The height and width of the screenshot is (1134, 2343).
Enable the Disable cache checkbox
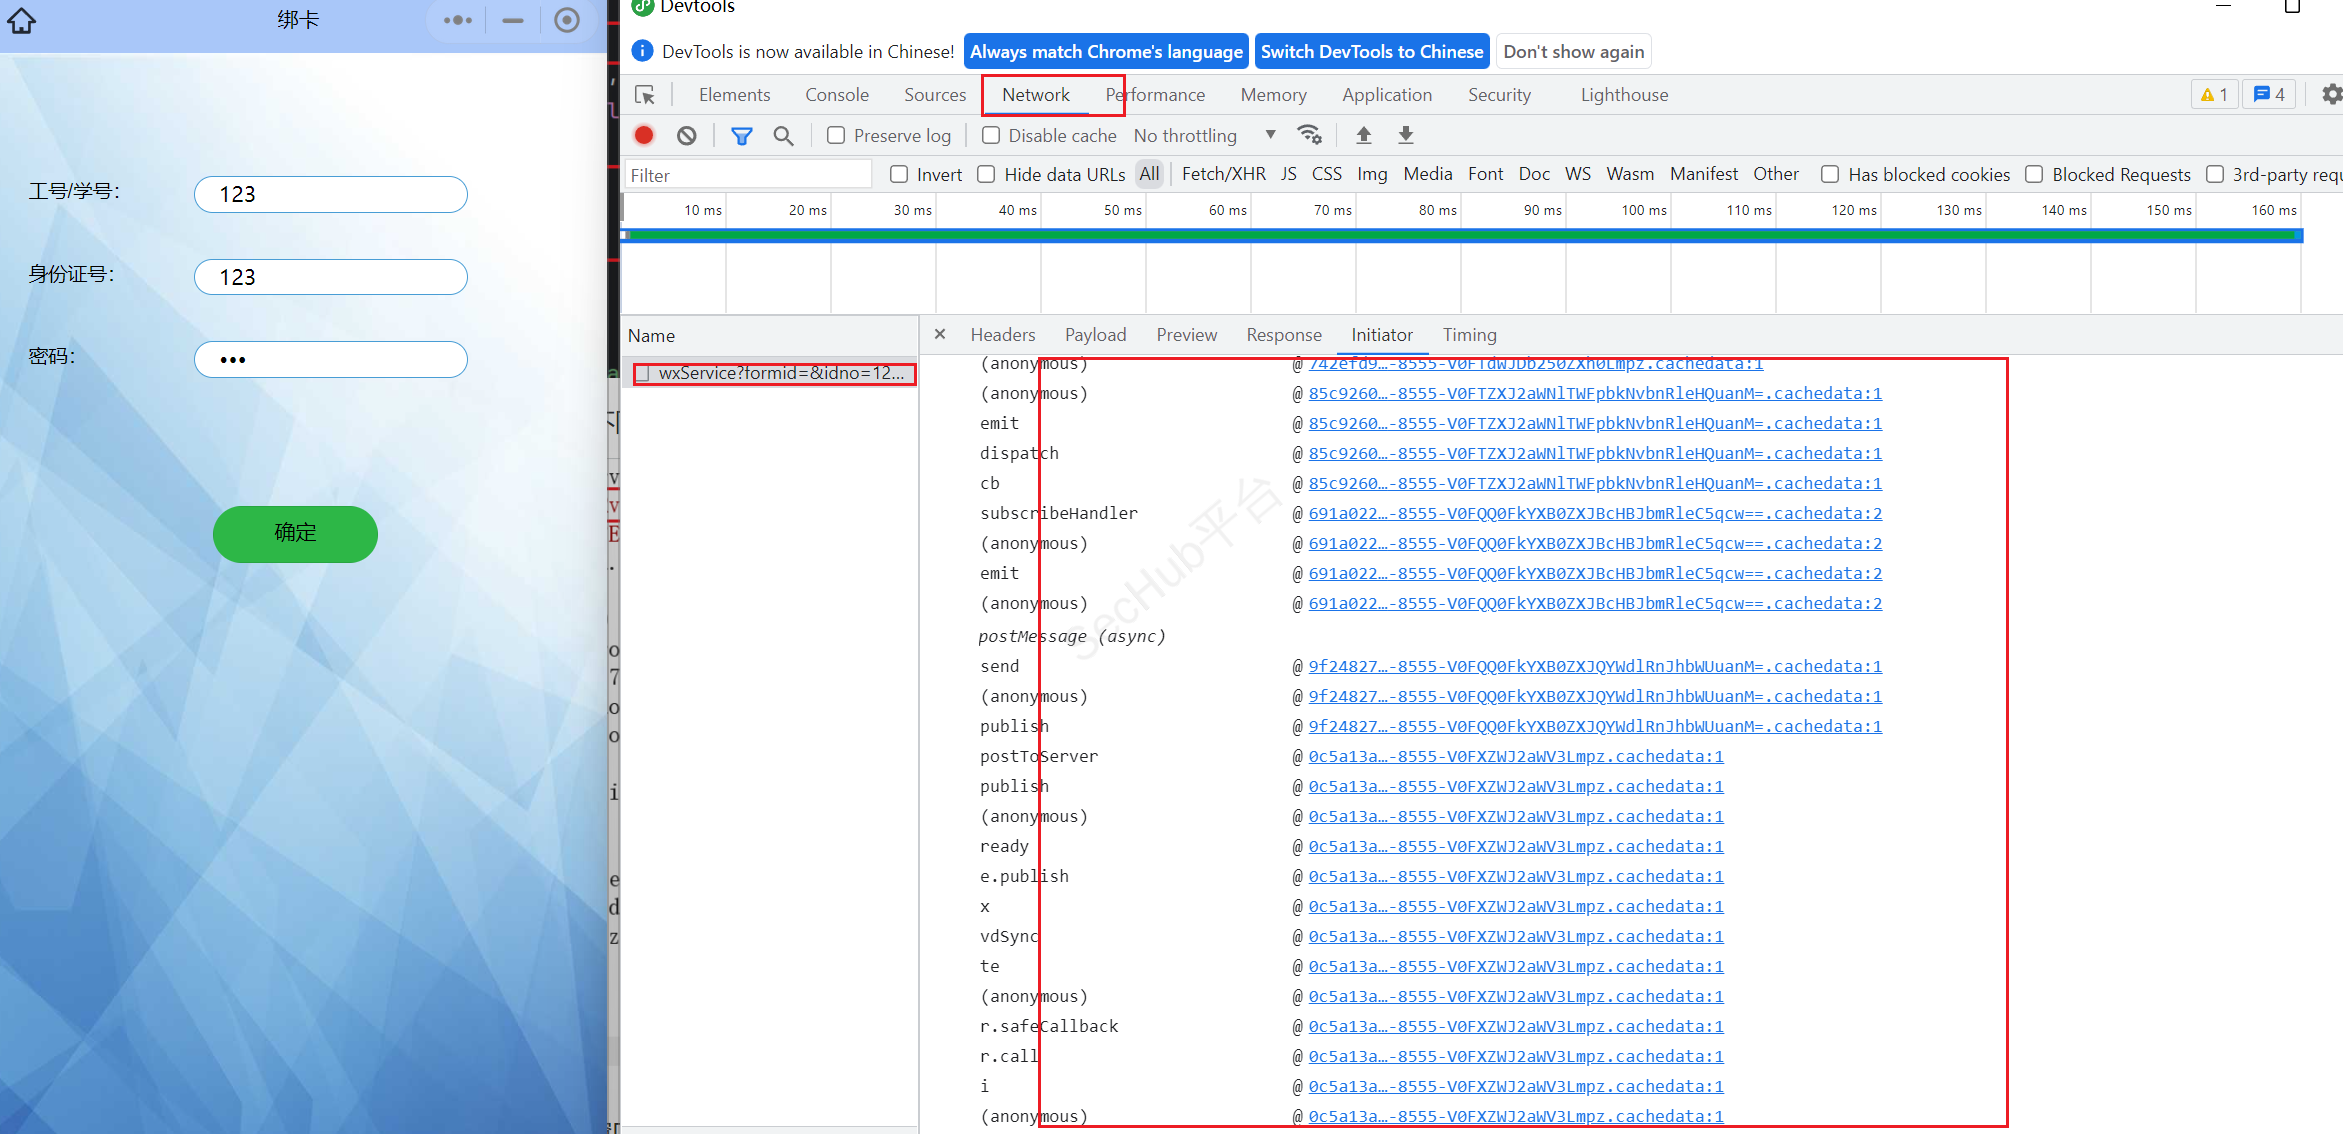click(991, 135)
